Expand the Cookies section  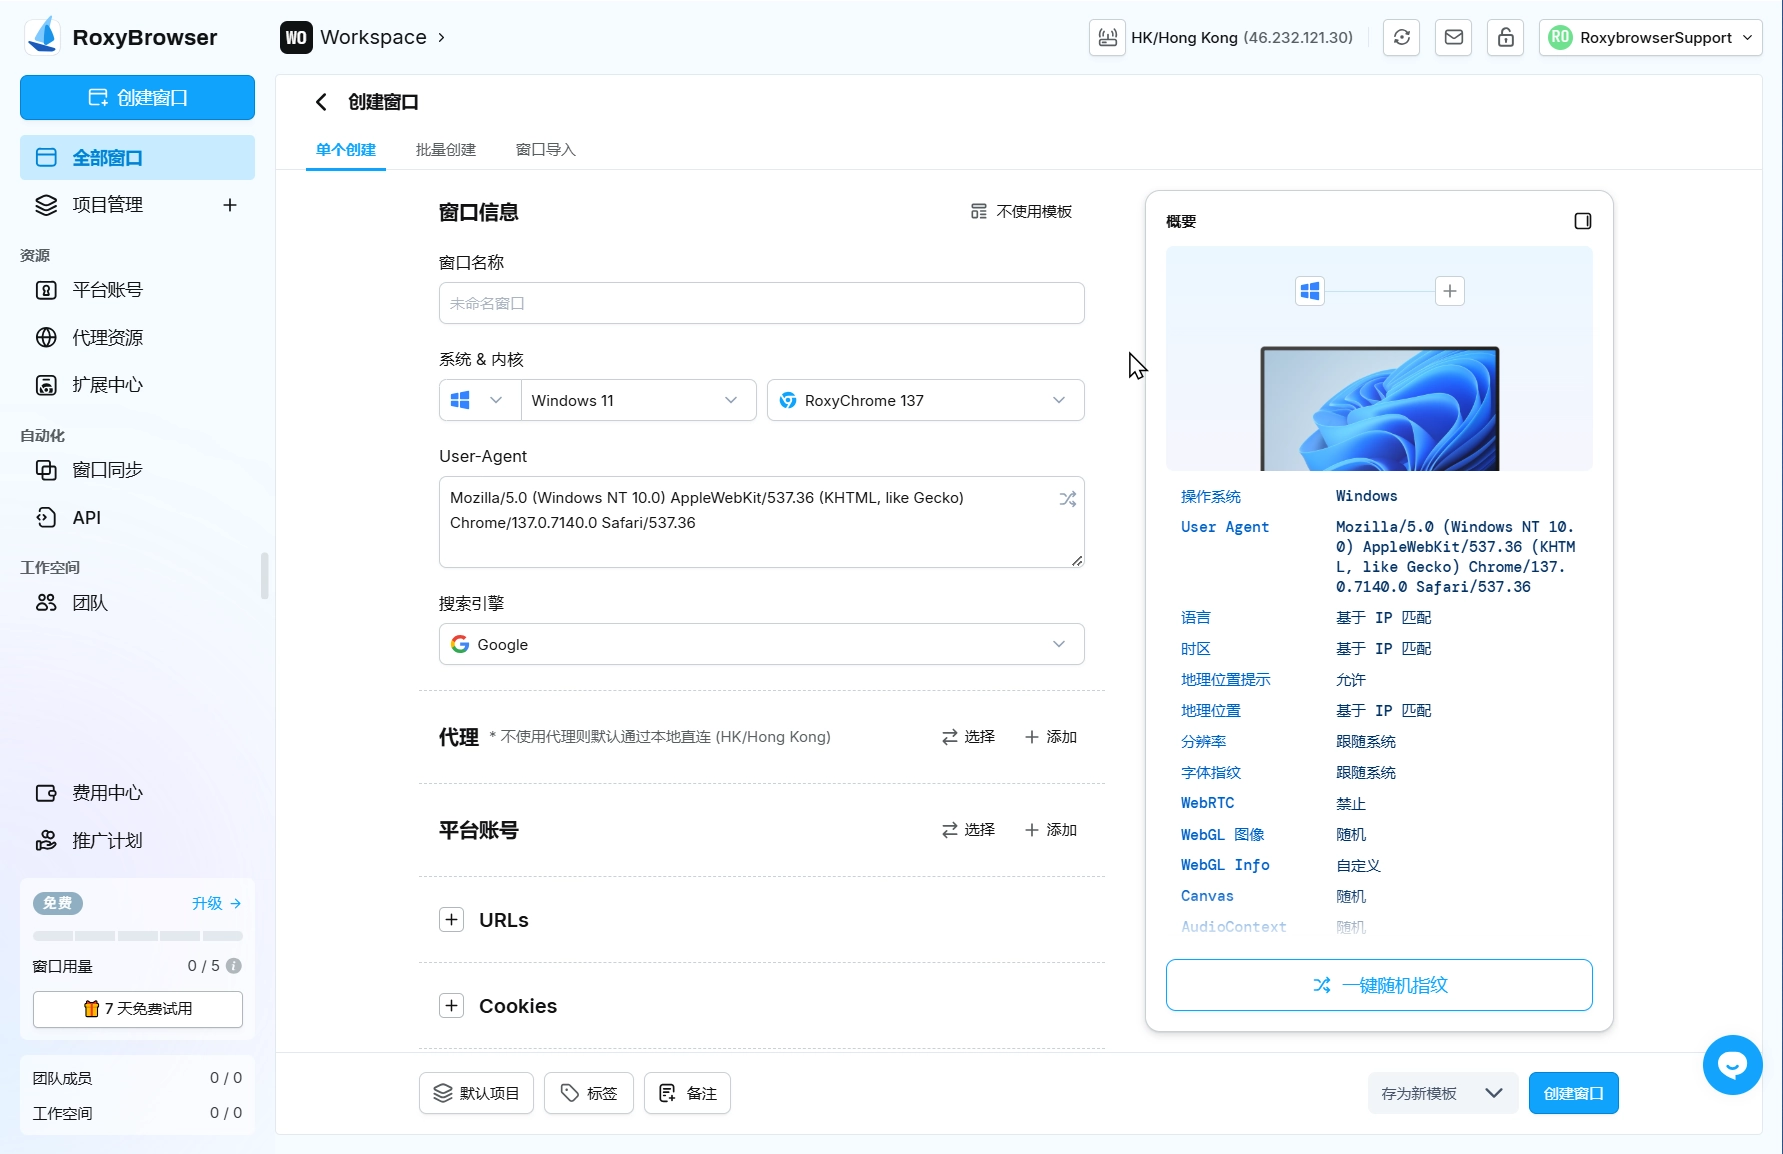pyautogui.click(x=452, y=1006)
